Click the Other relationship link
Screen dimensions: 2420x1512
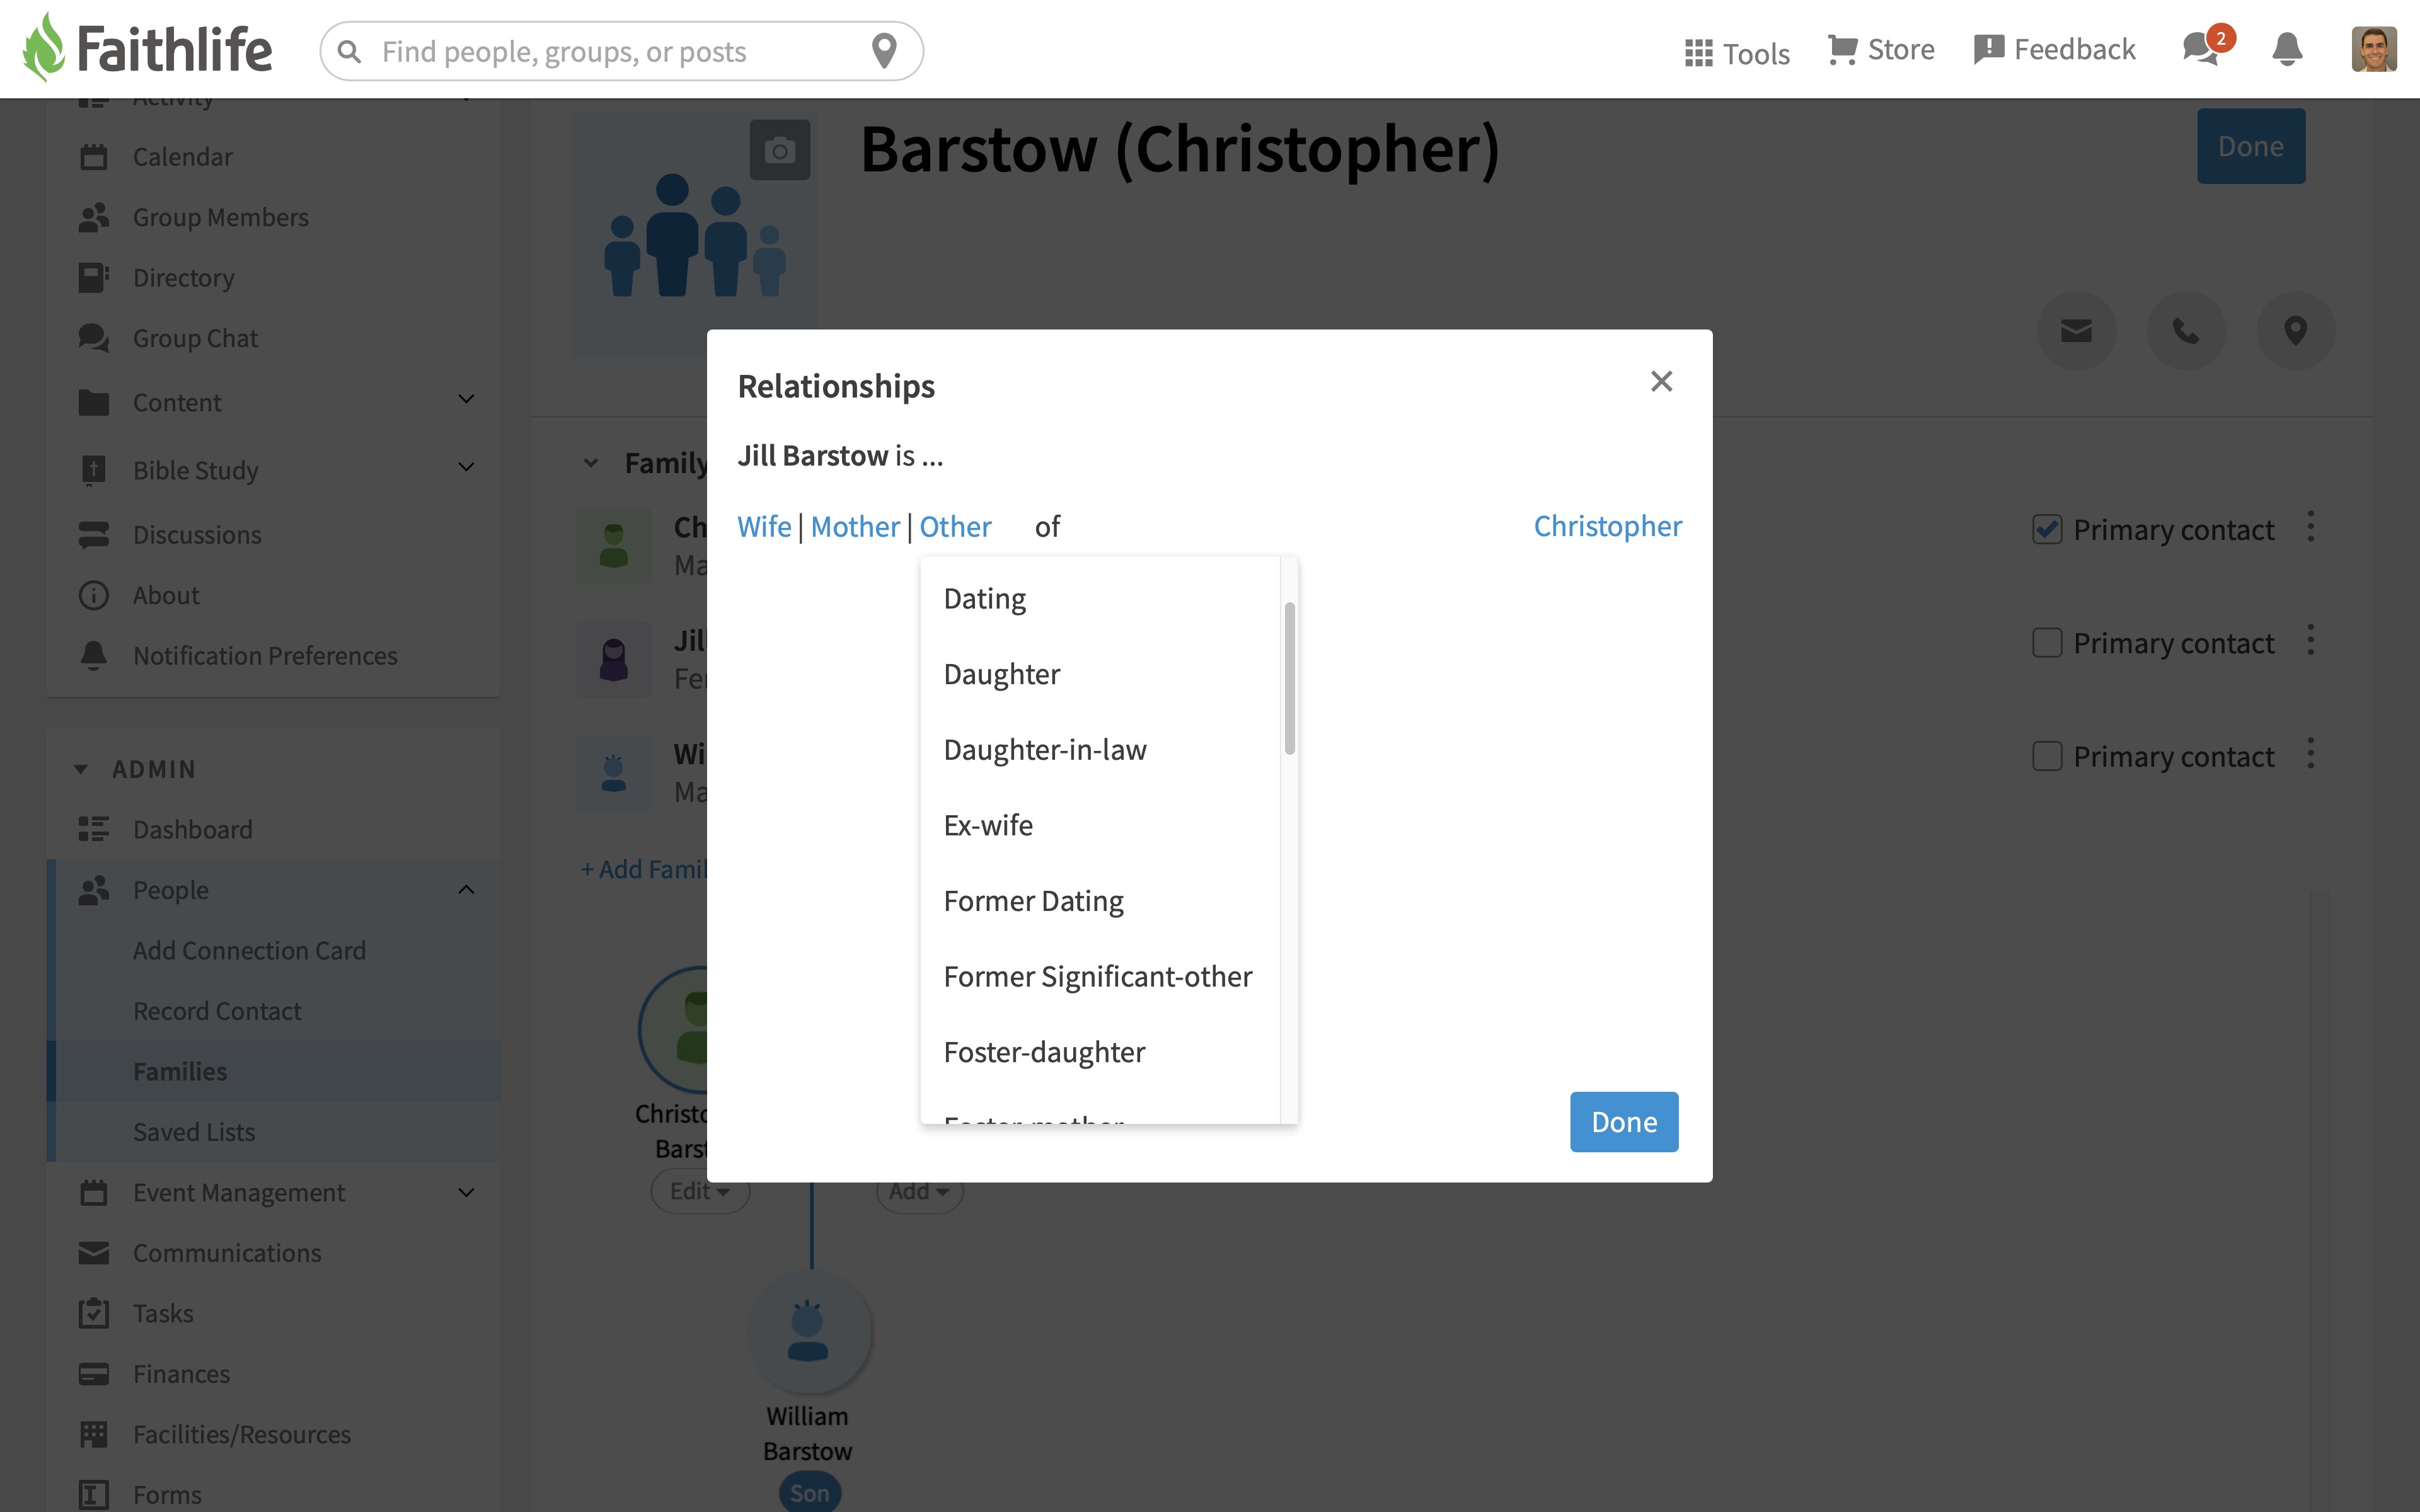coord(955,526)
